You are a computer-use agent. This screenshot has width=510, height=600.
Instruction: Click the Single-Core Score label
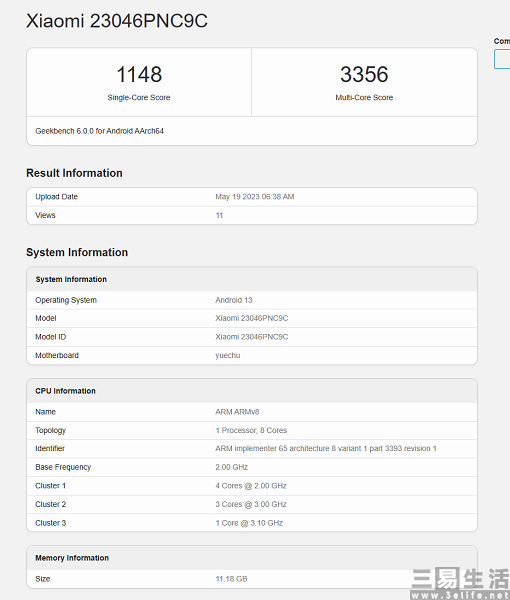[139, 98]
